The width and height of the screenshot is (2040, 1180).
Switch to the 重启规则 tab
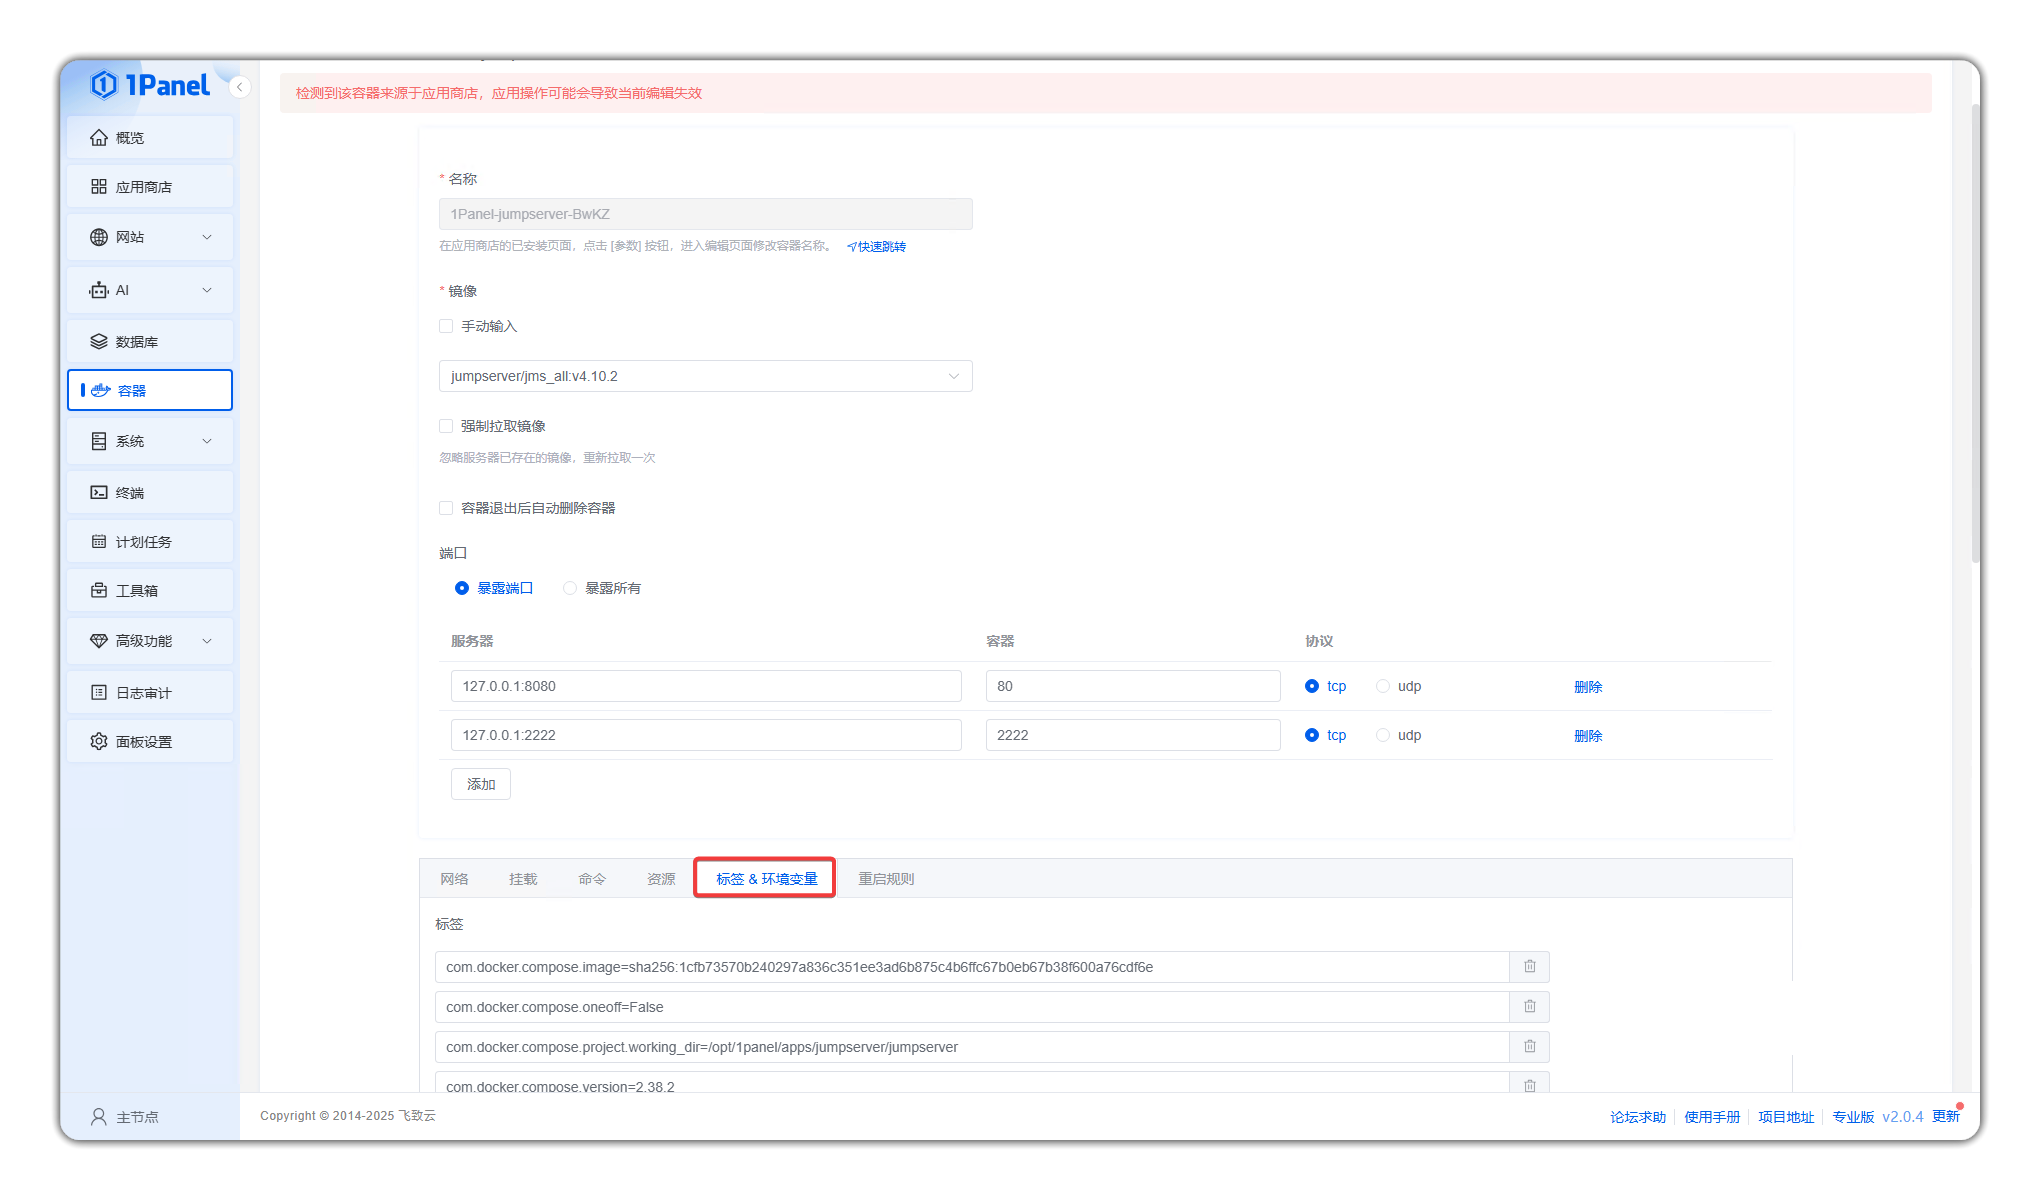click(x=886, y=879)
